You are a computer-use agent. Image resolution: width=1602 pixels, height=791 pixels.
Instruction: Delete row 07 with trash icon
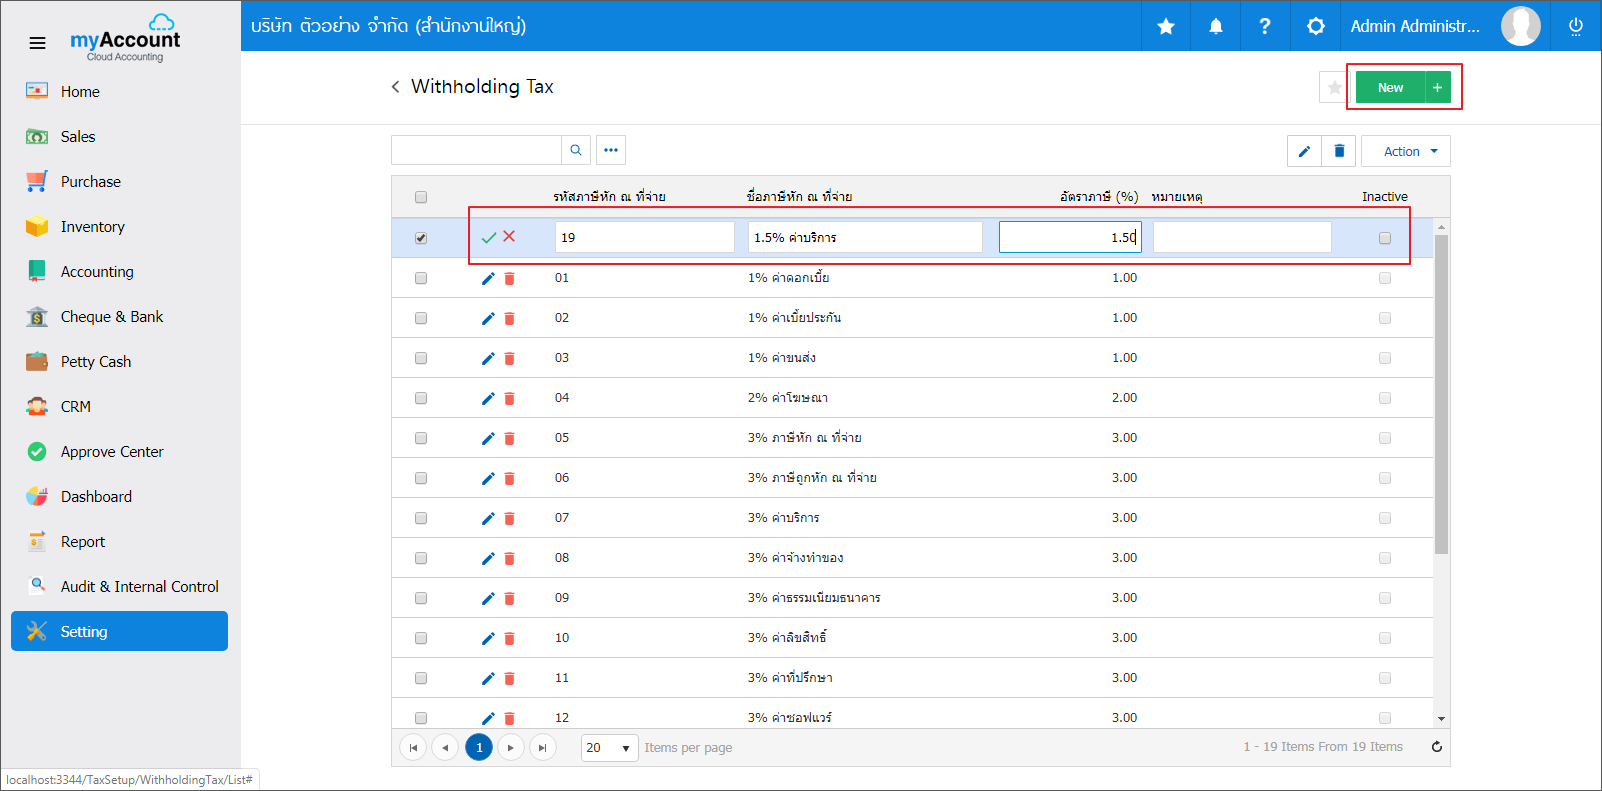click(x=509, y=518)
